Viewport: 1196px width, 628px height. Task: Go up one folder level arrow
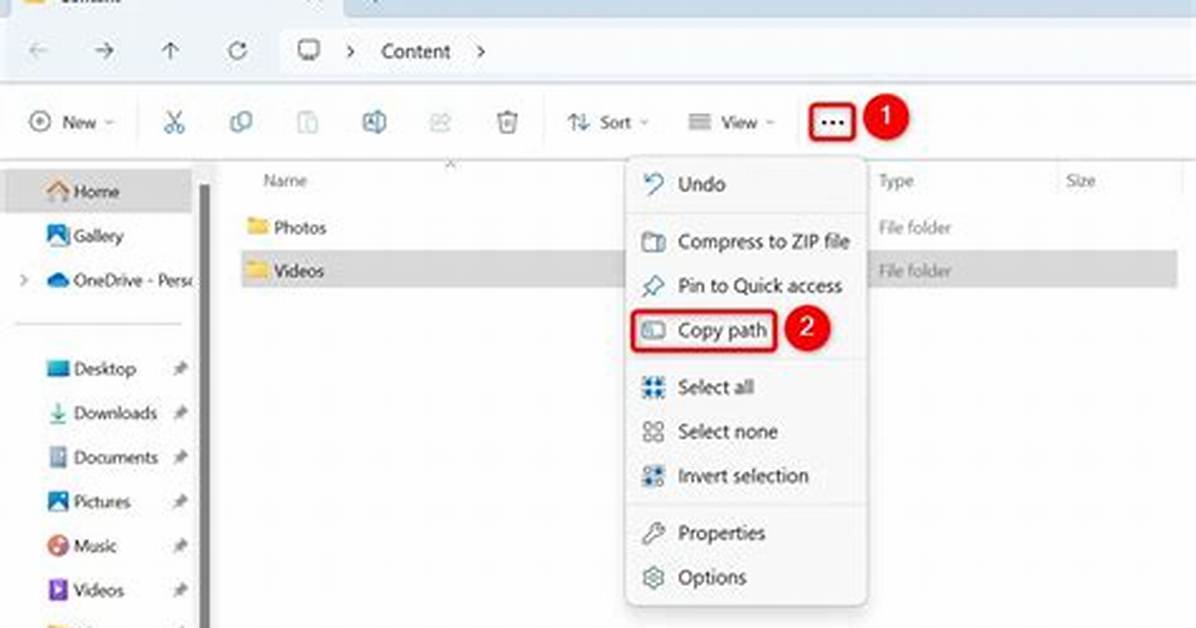click(170, 51)
